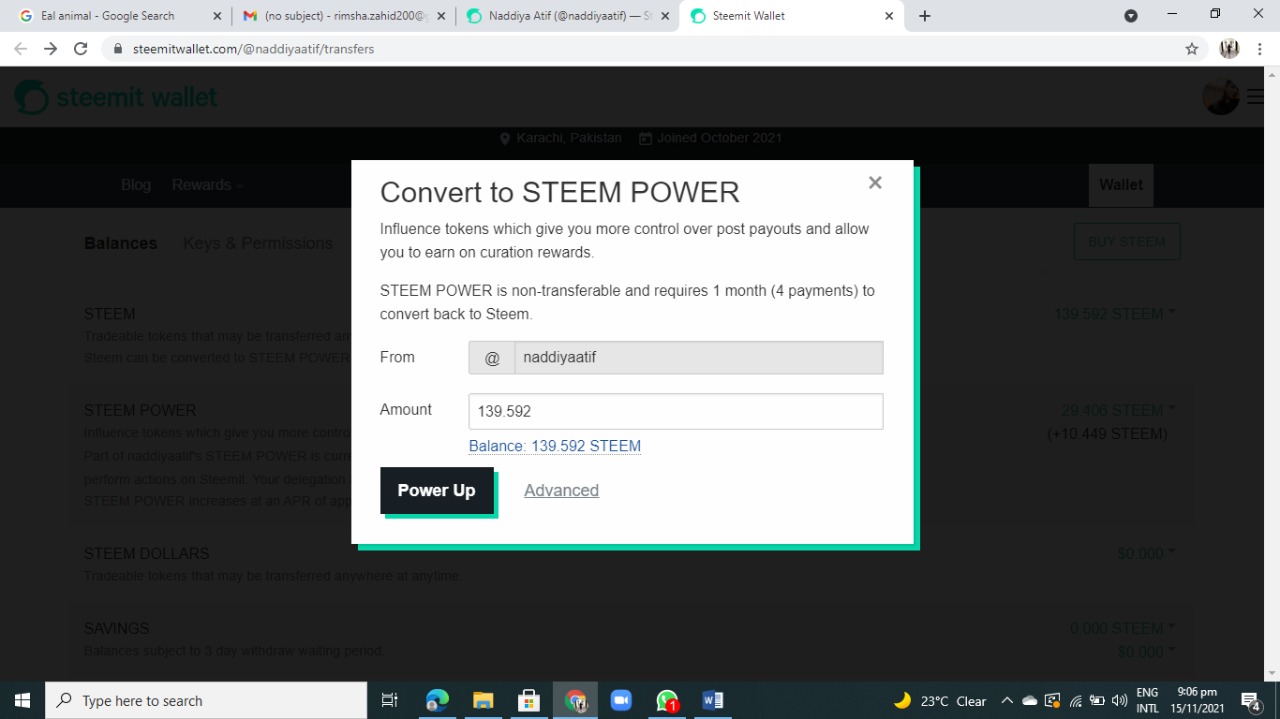Focus the Amount input field
This screenshot has width=1280, height=719.
pos(676,411)
